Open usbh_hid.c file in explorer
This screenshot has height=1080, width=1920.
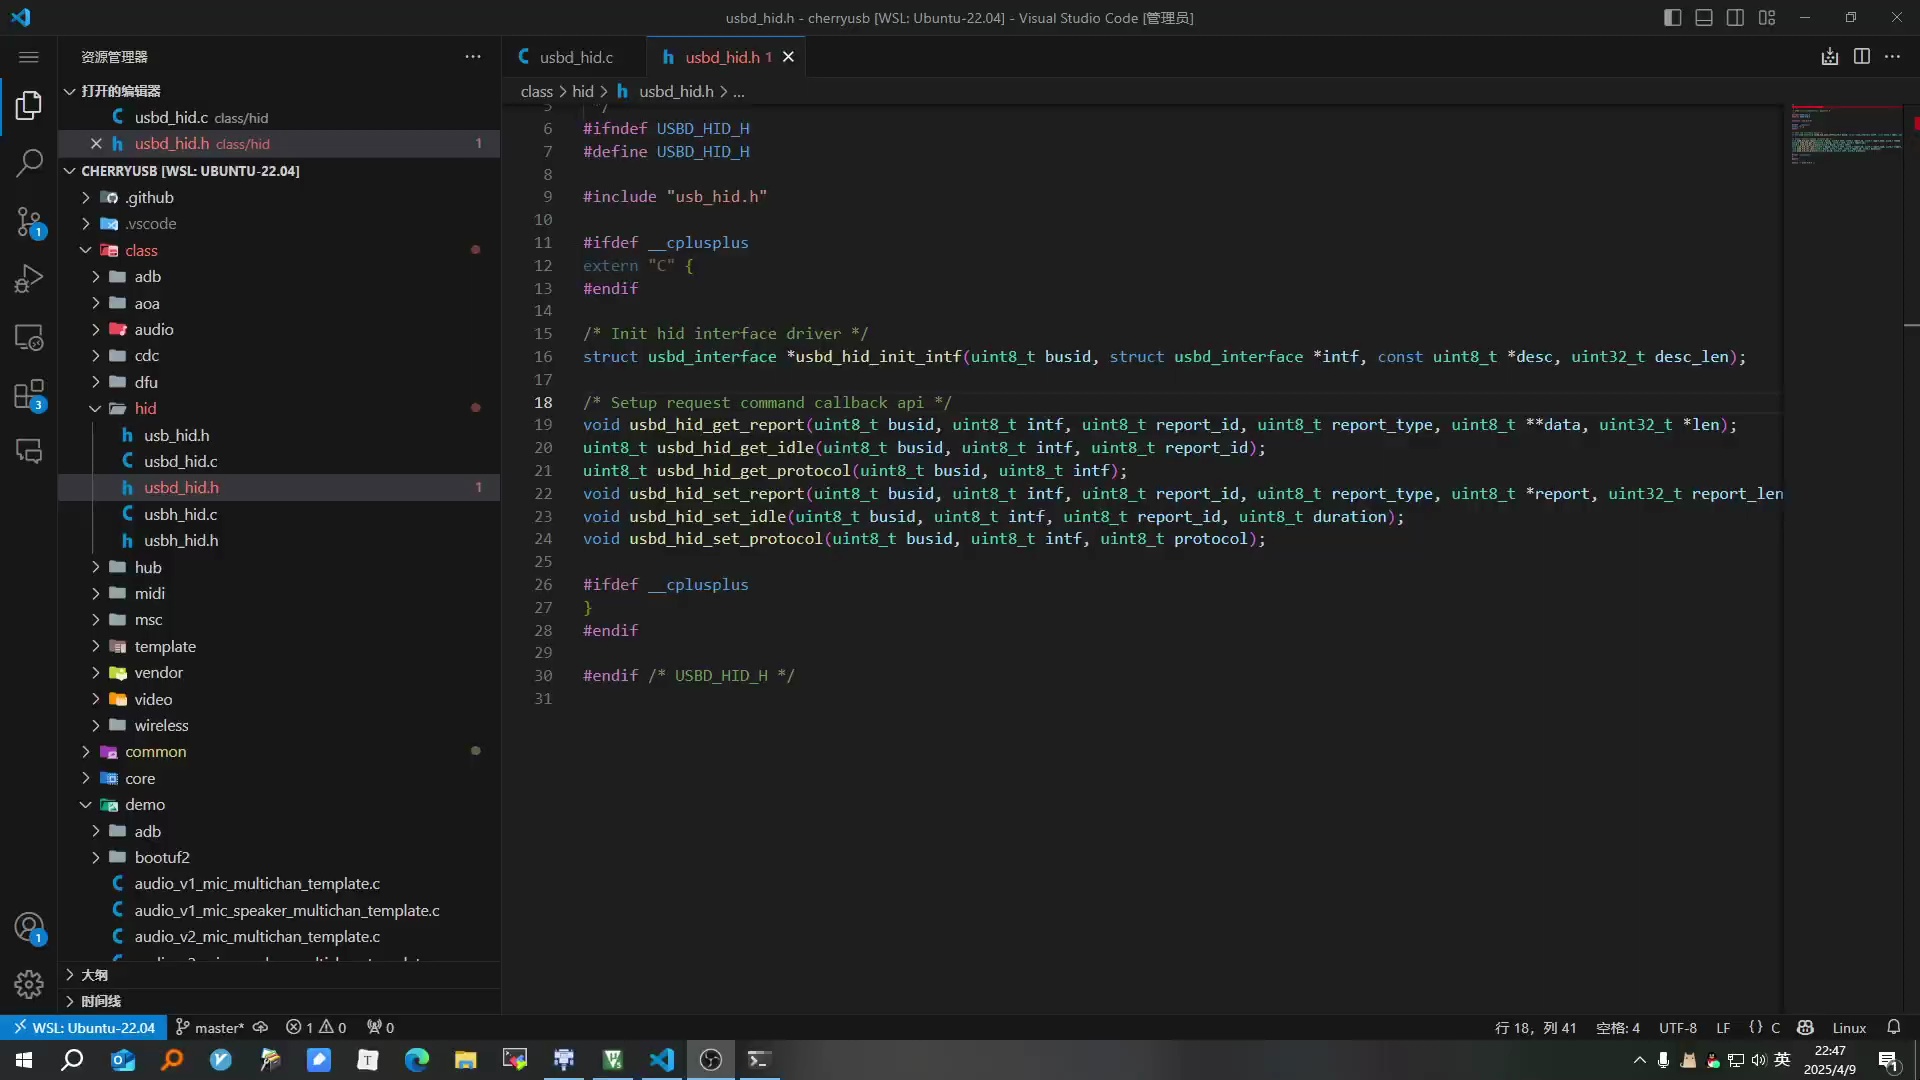pos(180,514)
